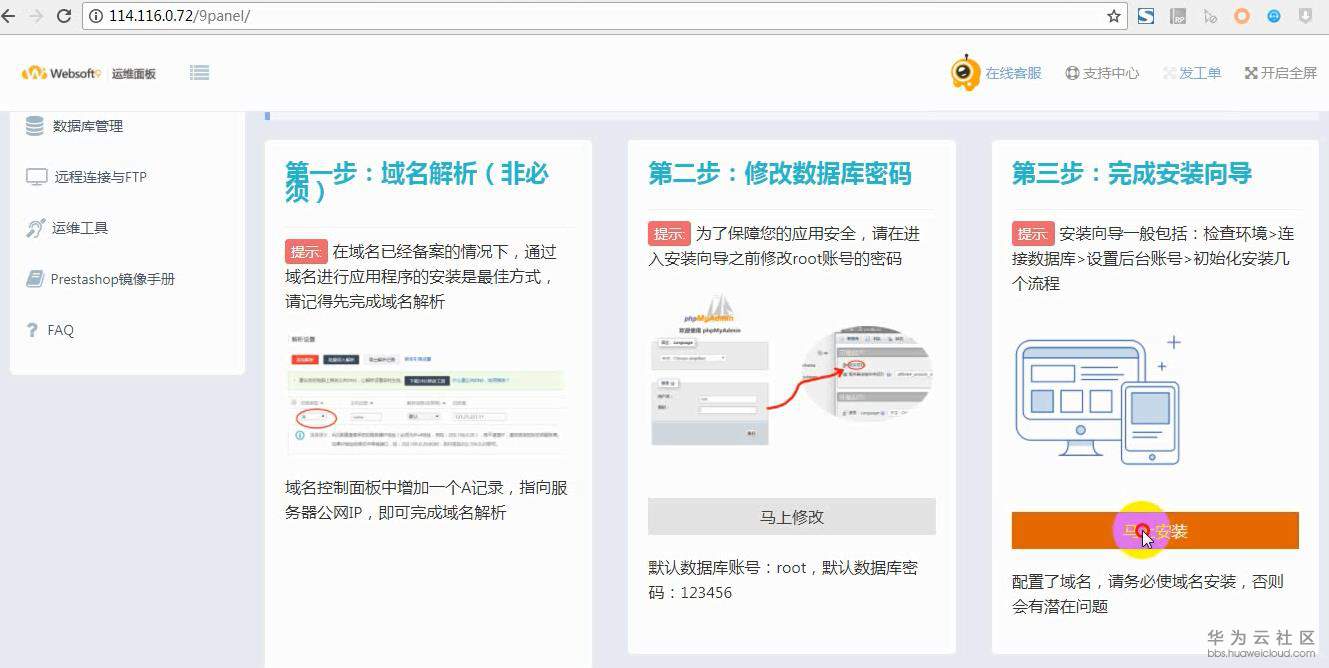Click the browser back arrow
The height and width of the screenshot is (668, 1329).
(x=8, y=16)
